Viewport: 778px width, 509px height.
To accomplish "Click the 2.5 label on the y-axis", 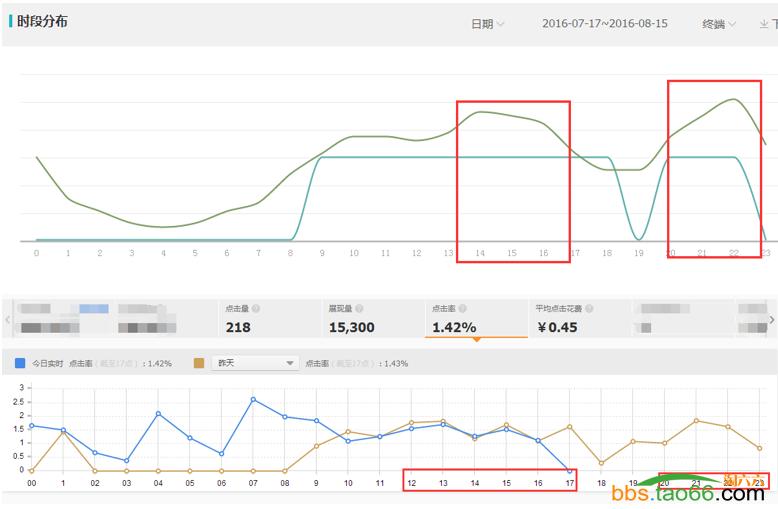I will tap(18, 401).
